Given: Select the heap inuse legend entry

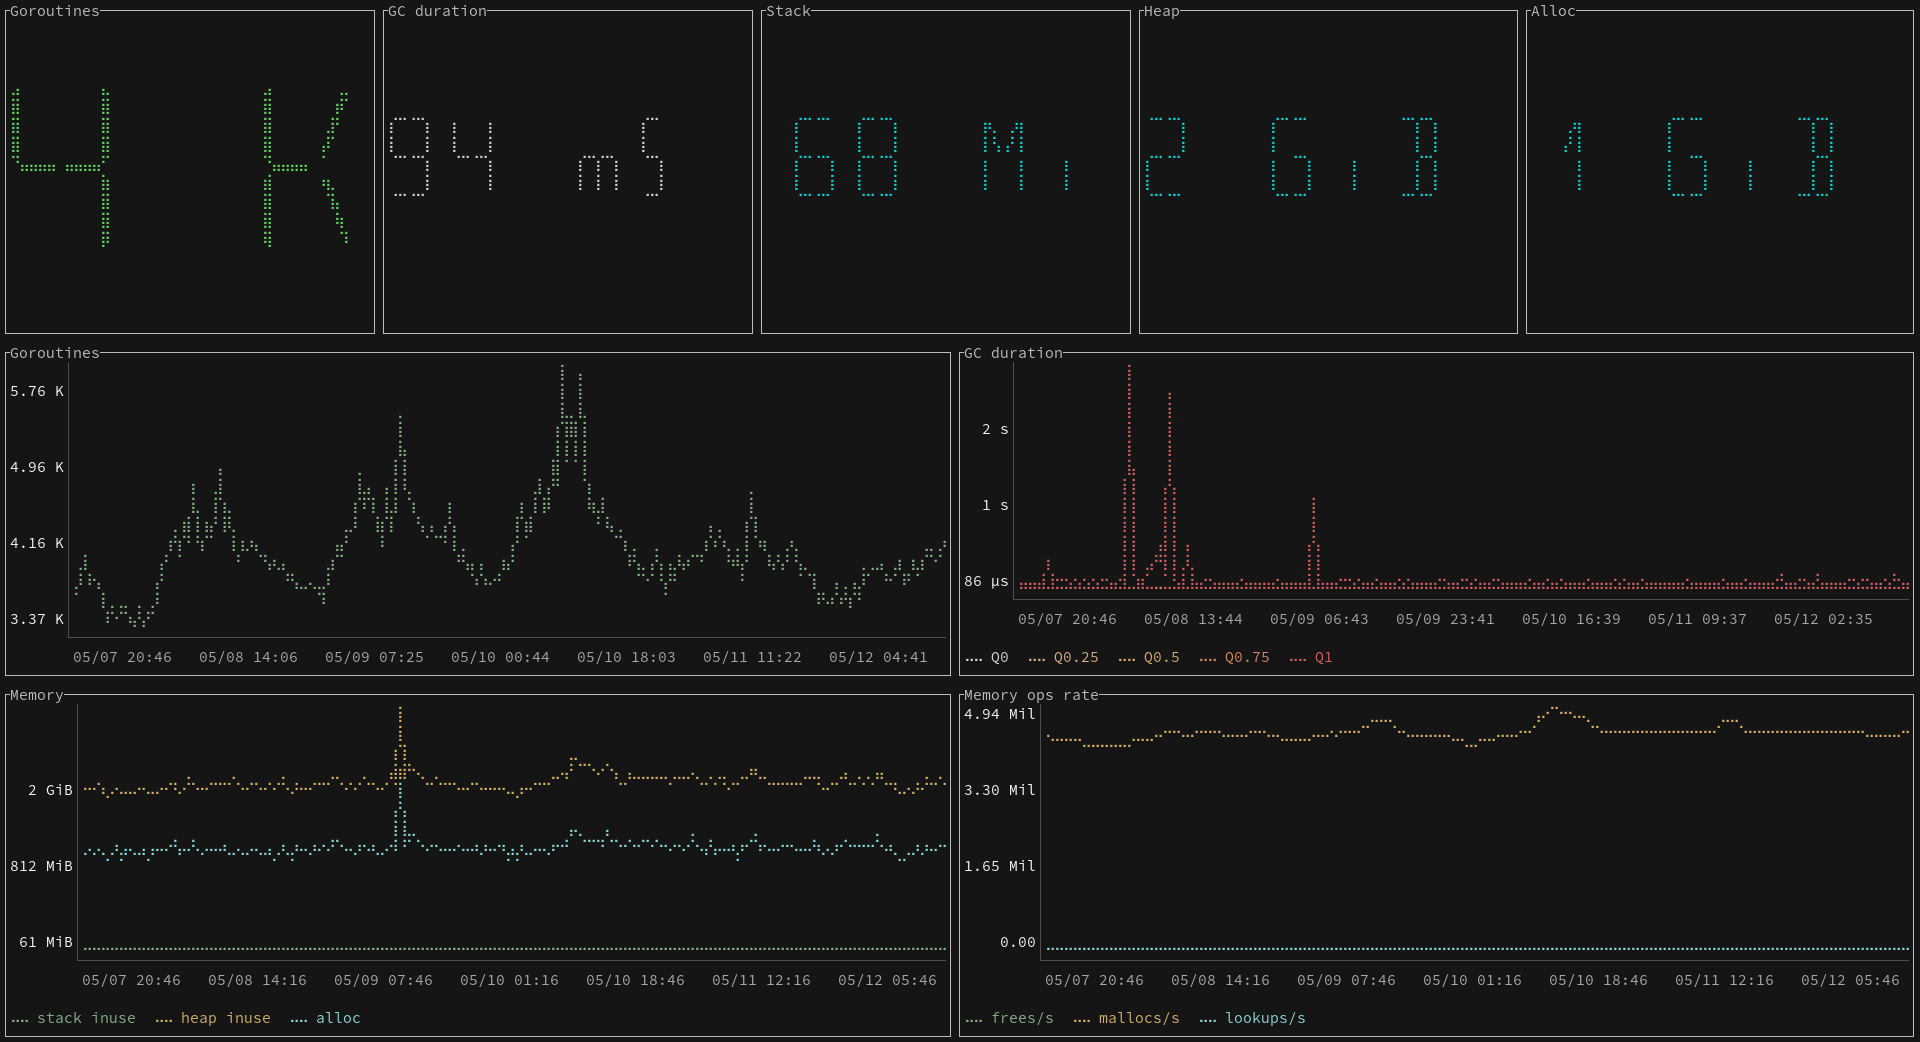Looking at the screenshot, I should (213, 1018).
